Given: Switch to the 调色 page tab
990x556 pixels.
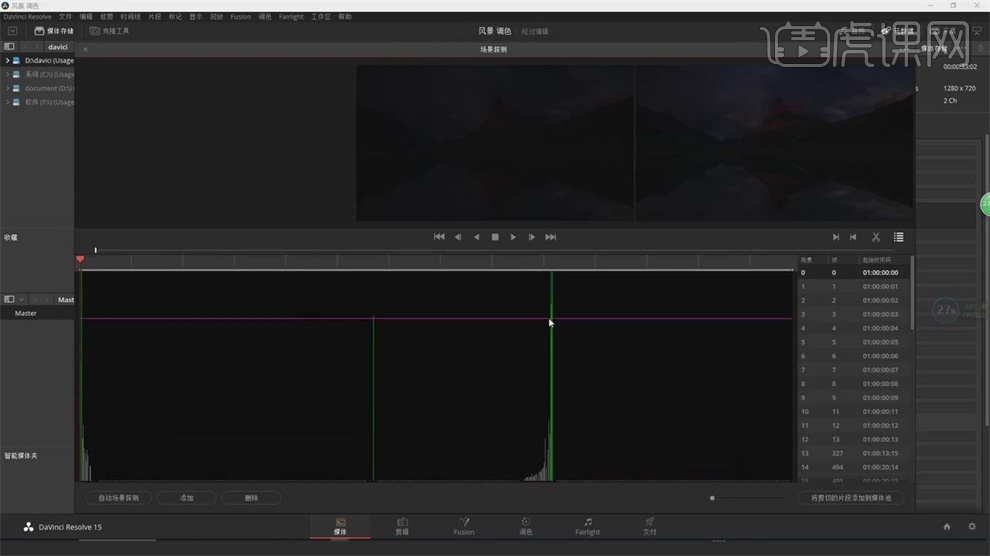Looking at the screenshot, I should pyautogui.click(x=525, y=526).
